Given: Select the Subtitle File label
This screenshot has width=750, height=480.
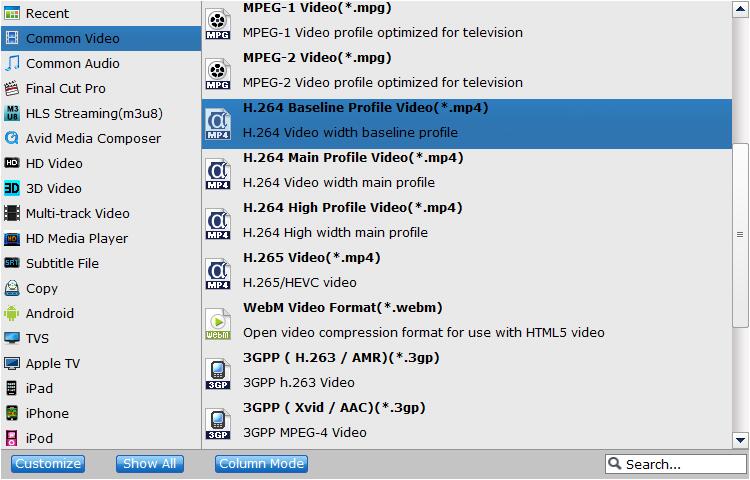Looking at the screenshot, I should coord(62,263).
